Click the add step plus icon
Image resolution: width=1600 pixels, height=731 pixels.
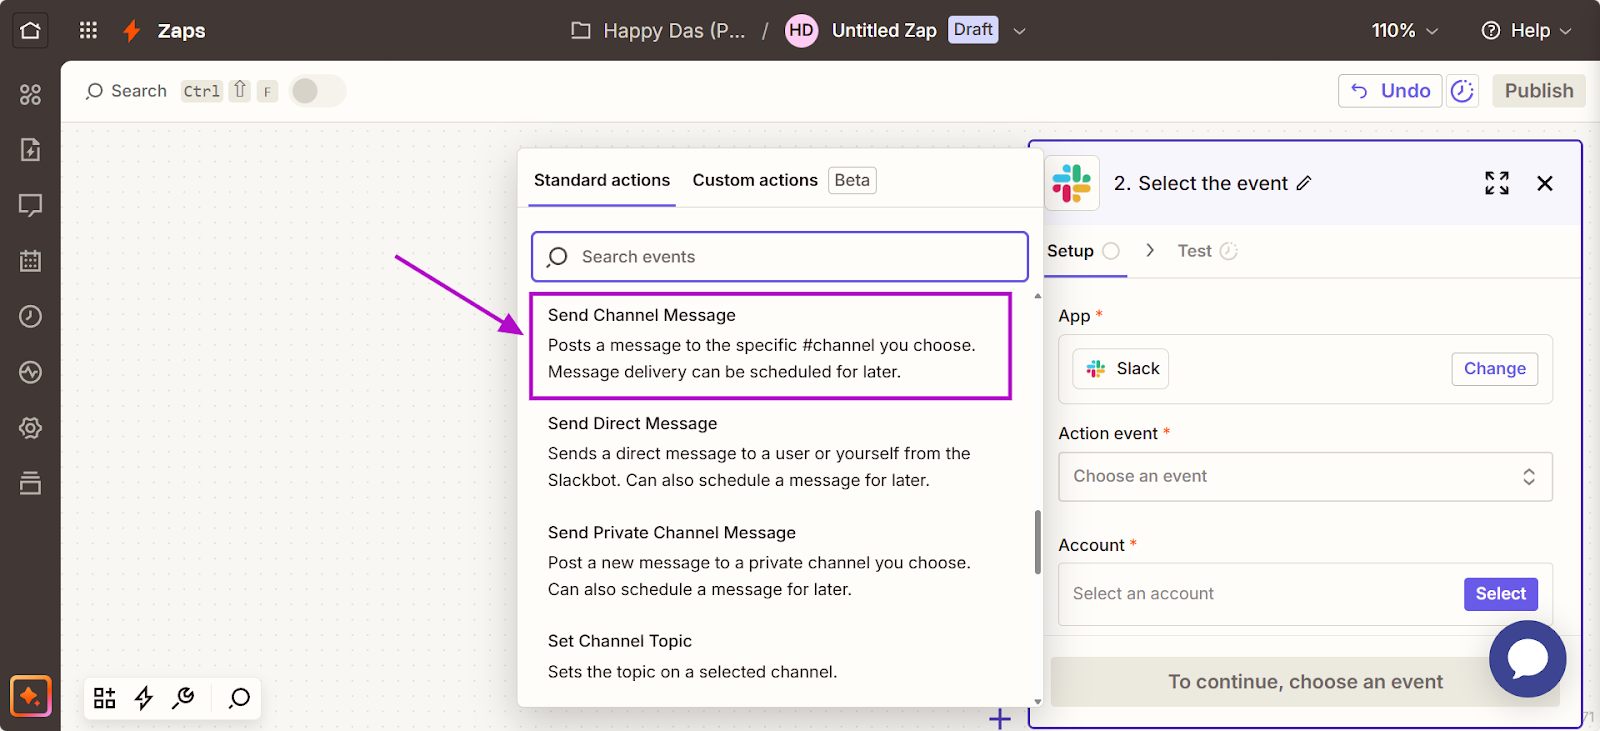coord(1000,718)
